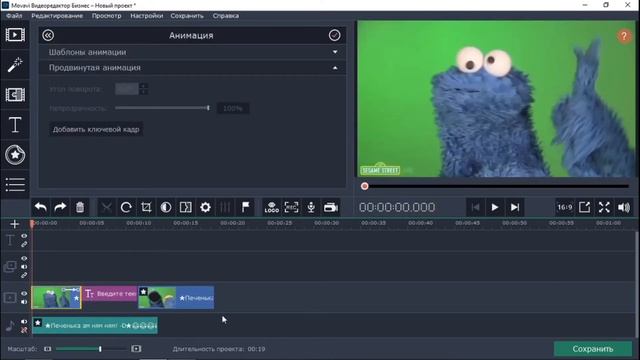This screenshot has height=360, width=640.
Task: Open the Filters magic wand tab
Action: pyautogui.click(x=15, y=65)
